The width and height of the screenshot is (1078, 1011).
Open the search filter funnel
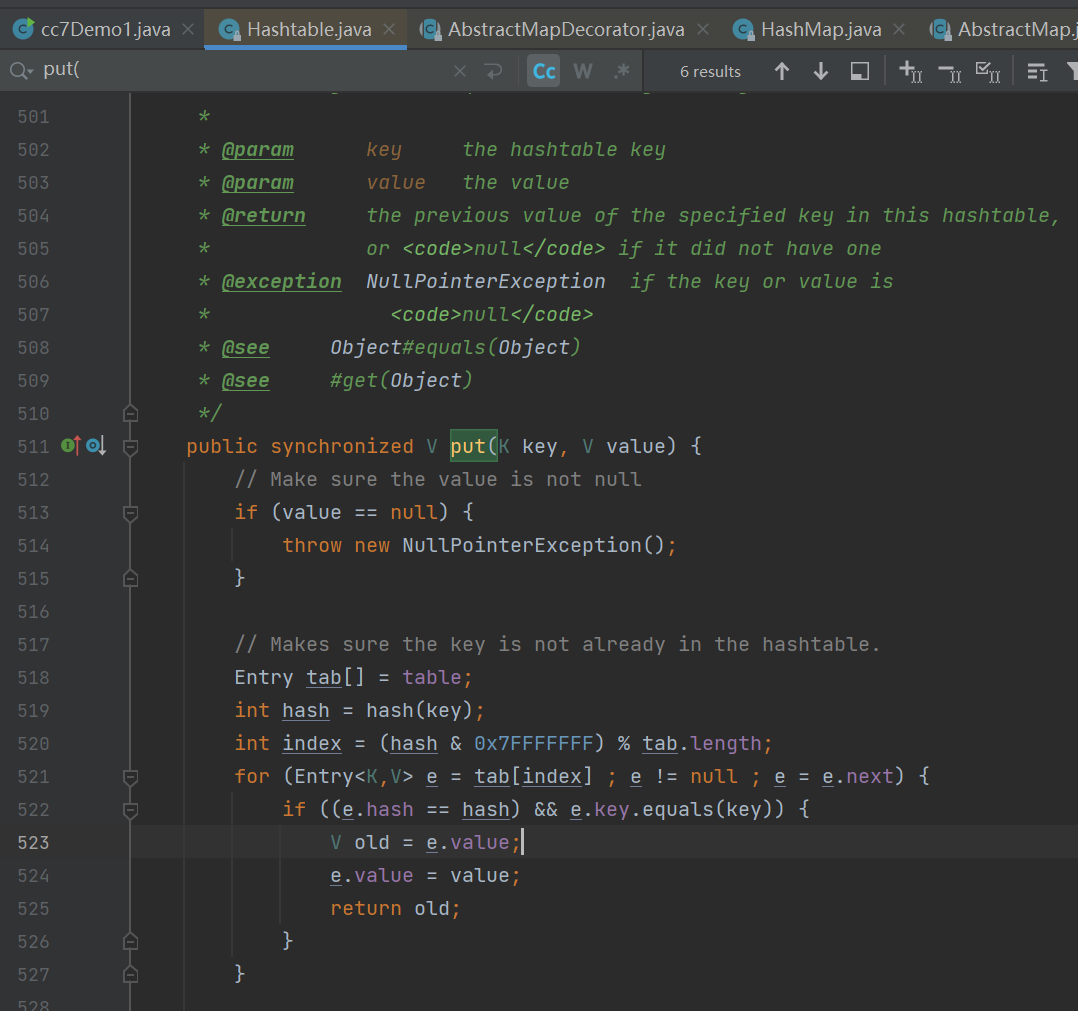[1072, 71]
